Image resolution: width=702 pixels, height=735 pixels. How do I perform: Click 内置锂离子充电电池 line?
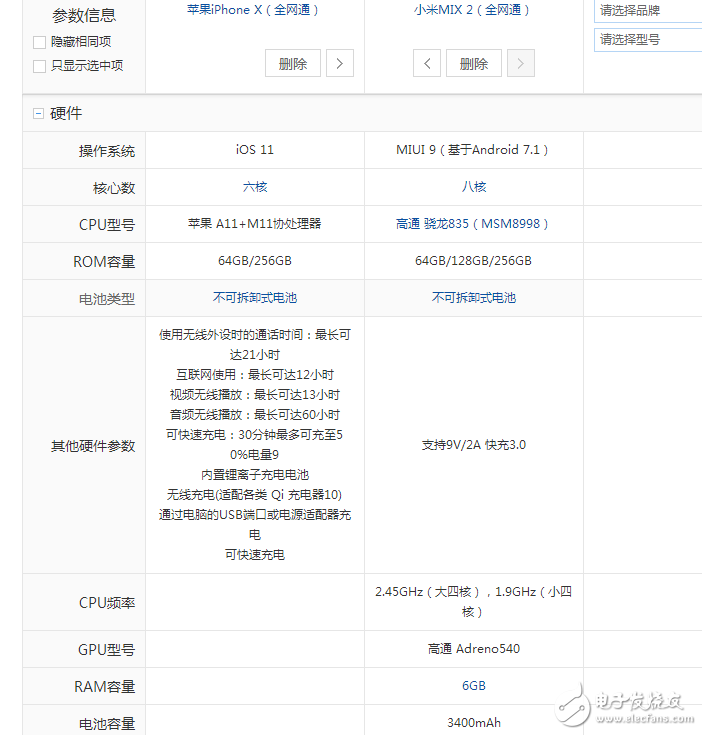(255, 475)
